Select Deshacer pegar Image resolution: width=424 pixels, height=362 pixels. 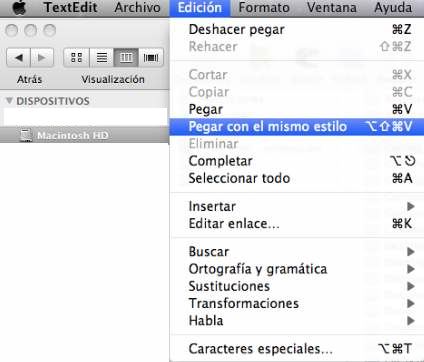pyautogui.click(x=297, y=29)
